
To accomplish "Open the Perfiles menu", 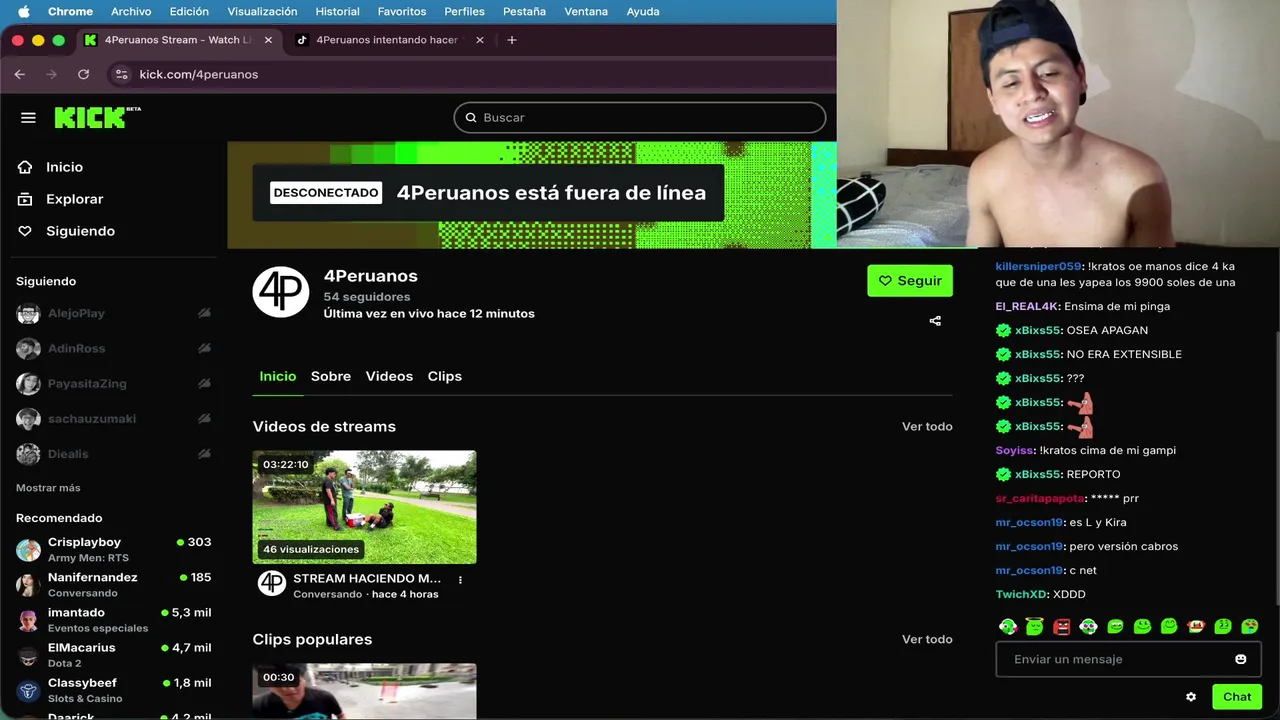I will coord(464,11).
